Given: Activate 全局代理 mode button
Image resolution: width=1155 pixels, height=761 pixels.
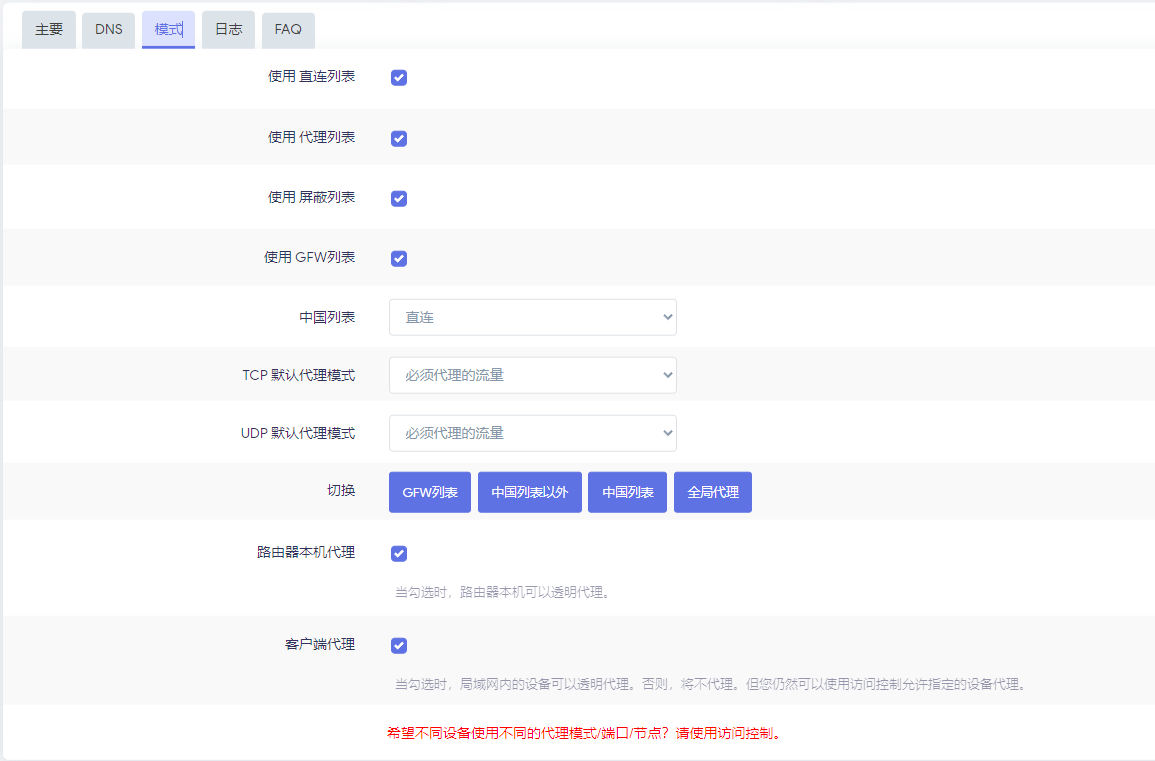Looking at the screenshot, I should tap(712, 492).
